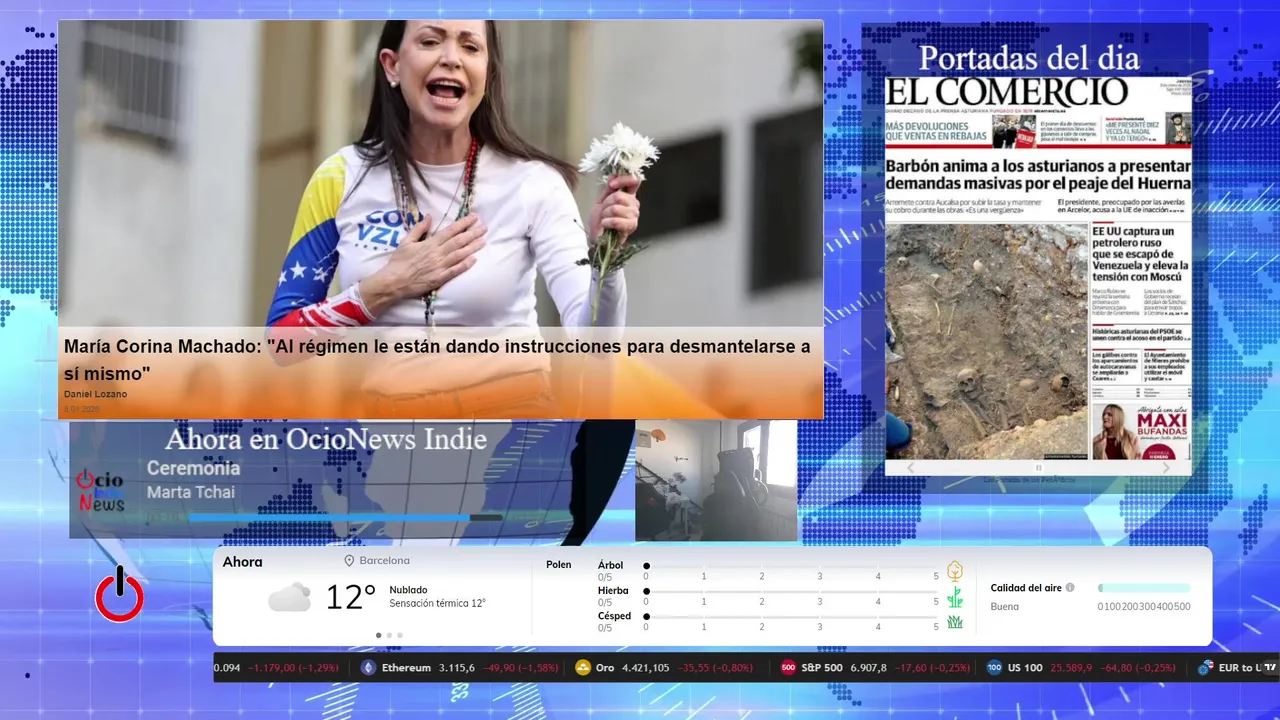Select the first weather card page dot

[378, 635]
